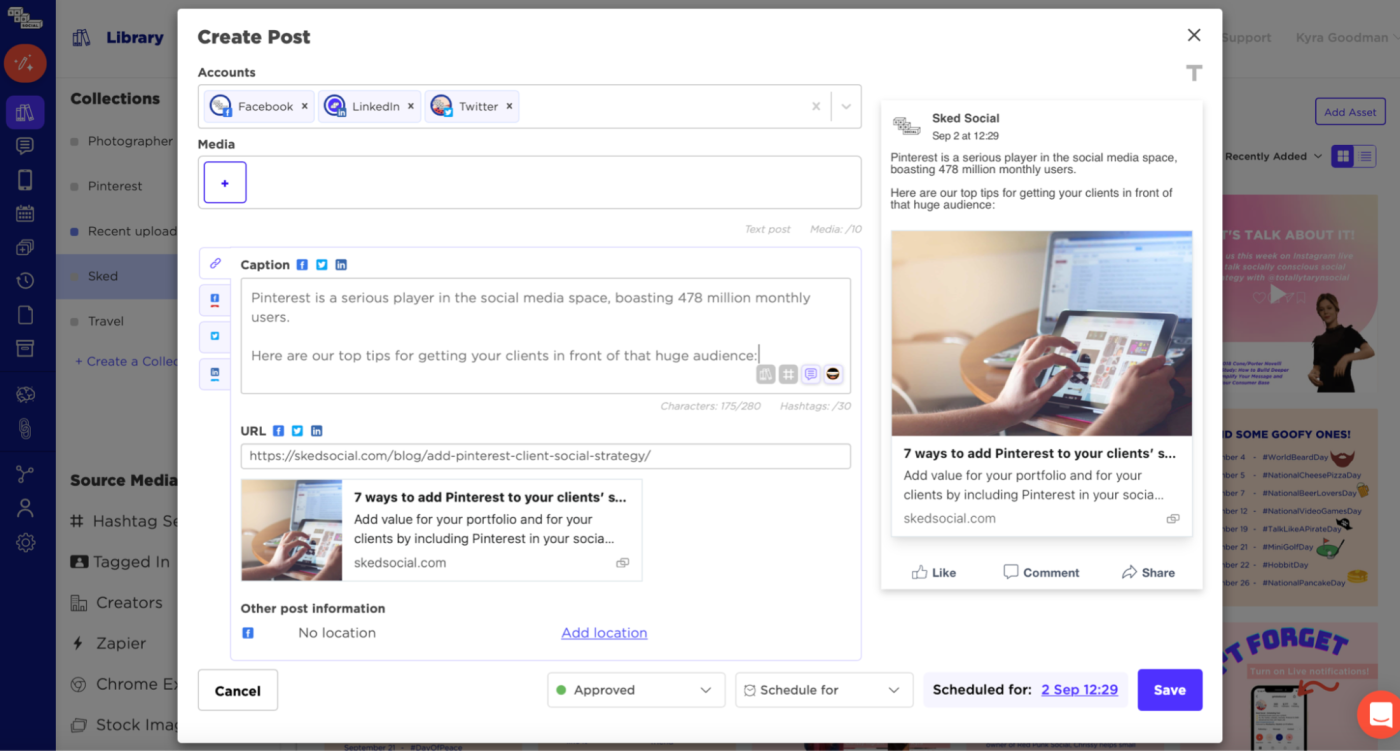Click Add Asset button in Library
Viewport: 1400px width, 751px height.
[x=1350, y=112]
